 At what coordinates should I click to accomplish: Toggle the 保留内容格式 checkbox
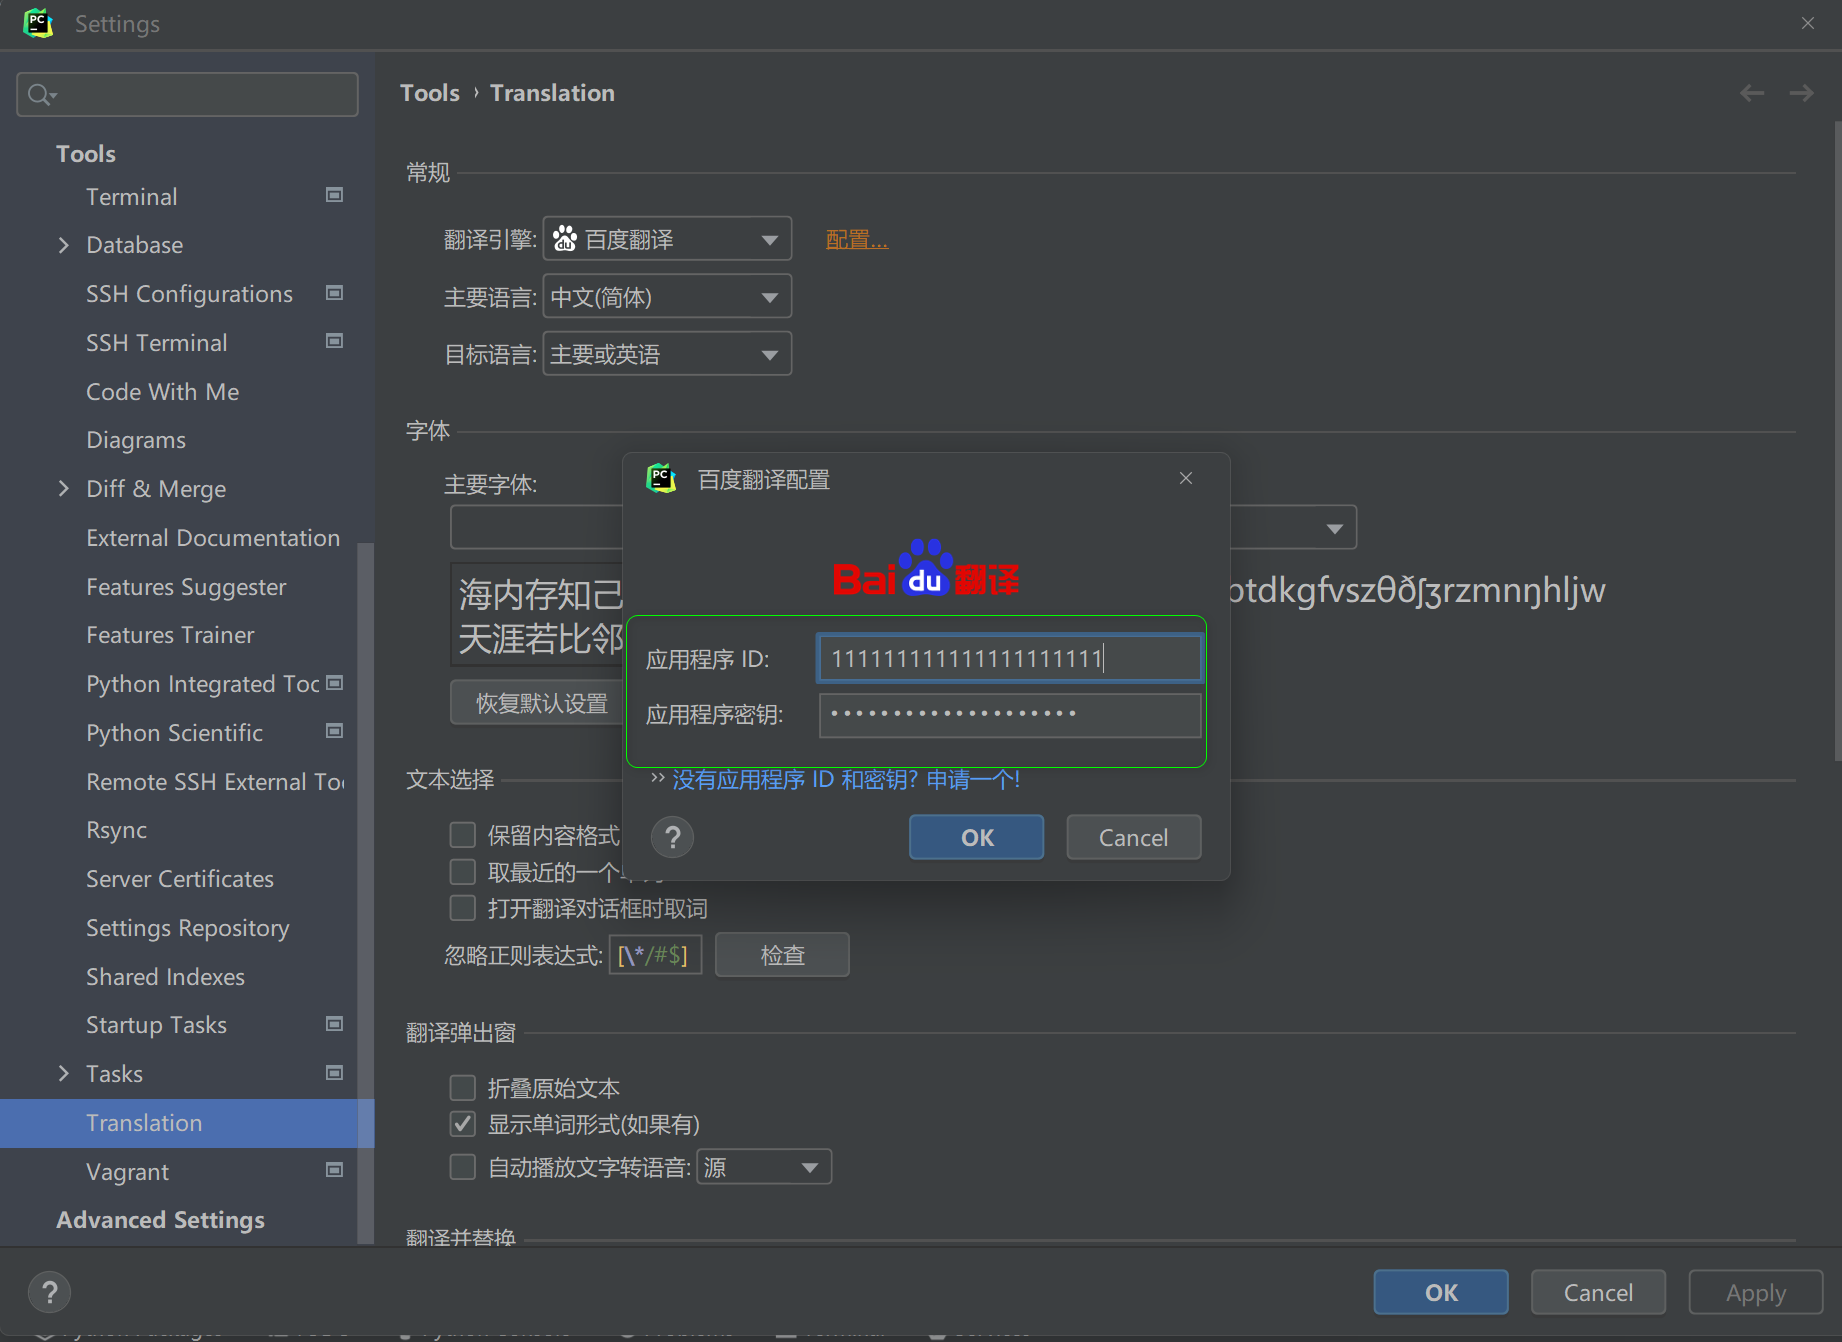[462, 835]
